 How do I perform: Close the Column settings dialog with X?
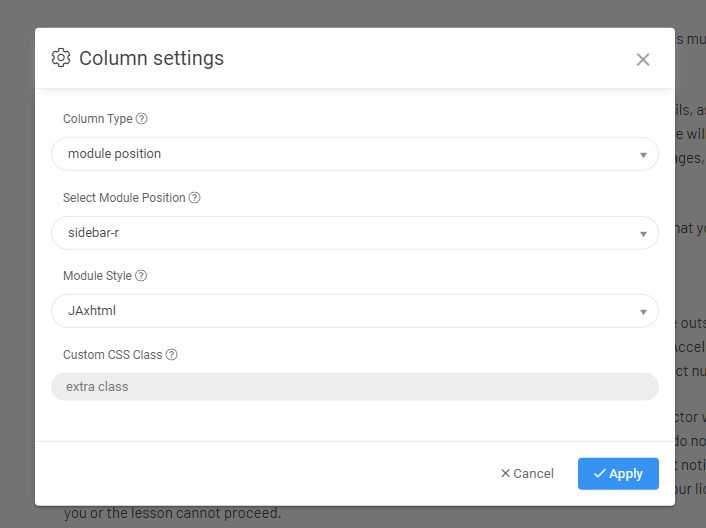[x=643, y=59]
